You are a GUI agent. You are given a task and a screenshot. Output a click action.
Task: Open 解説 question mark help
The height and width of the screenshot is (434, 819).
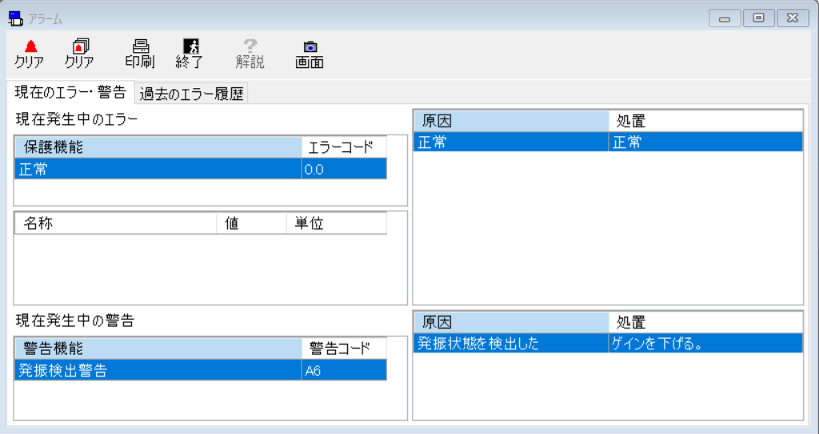[x=249, y=46]
